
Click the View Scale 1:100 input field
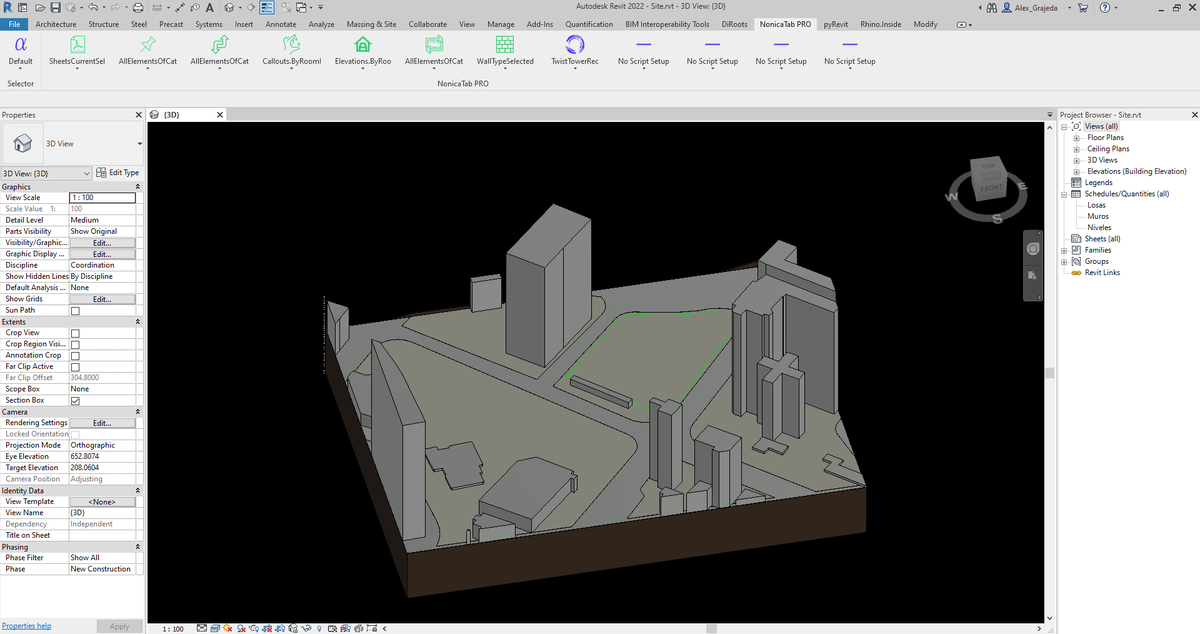pyautogui.click(x=102, y=198)
